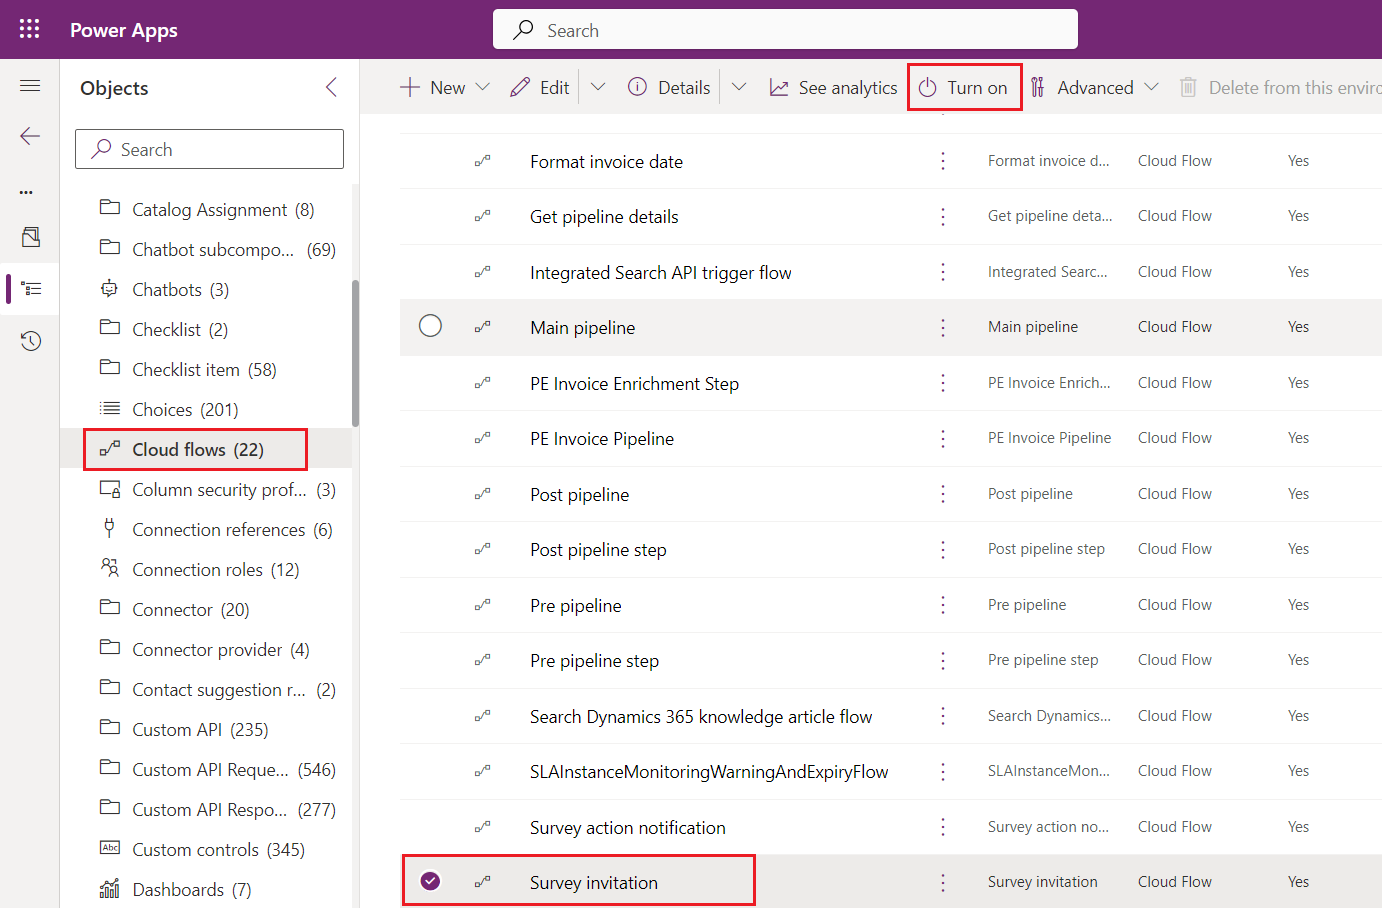Viewport: 1382px width, 908px height.
Task: Click the Details info button
Action: point(669,88)
